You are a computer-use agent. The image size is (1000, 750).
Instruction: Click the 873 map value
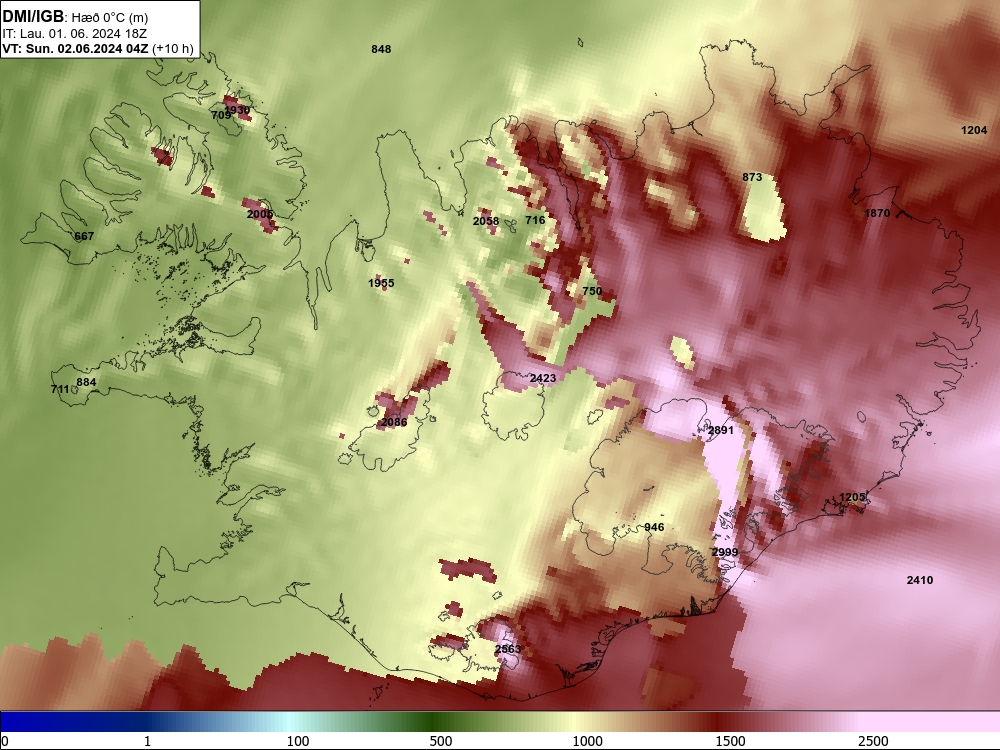coord(753,177)
